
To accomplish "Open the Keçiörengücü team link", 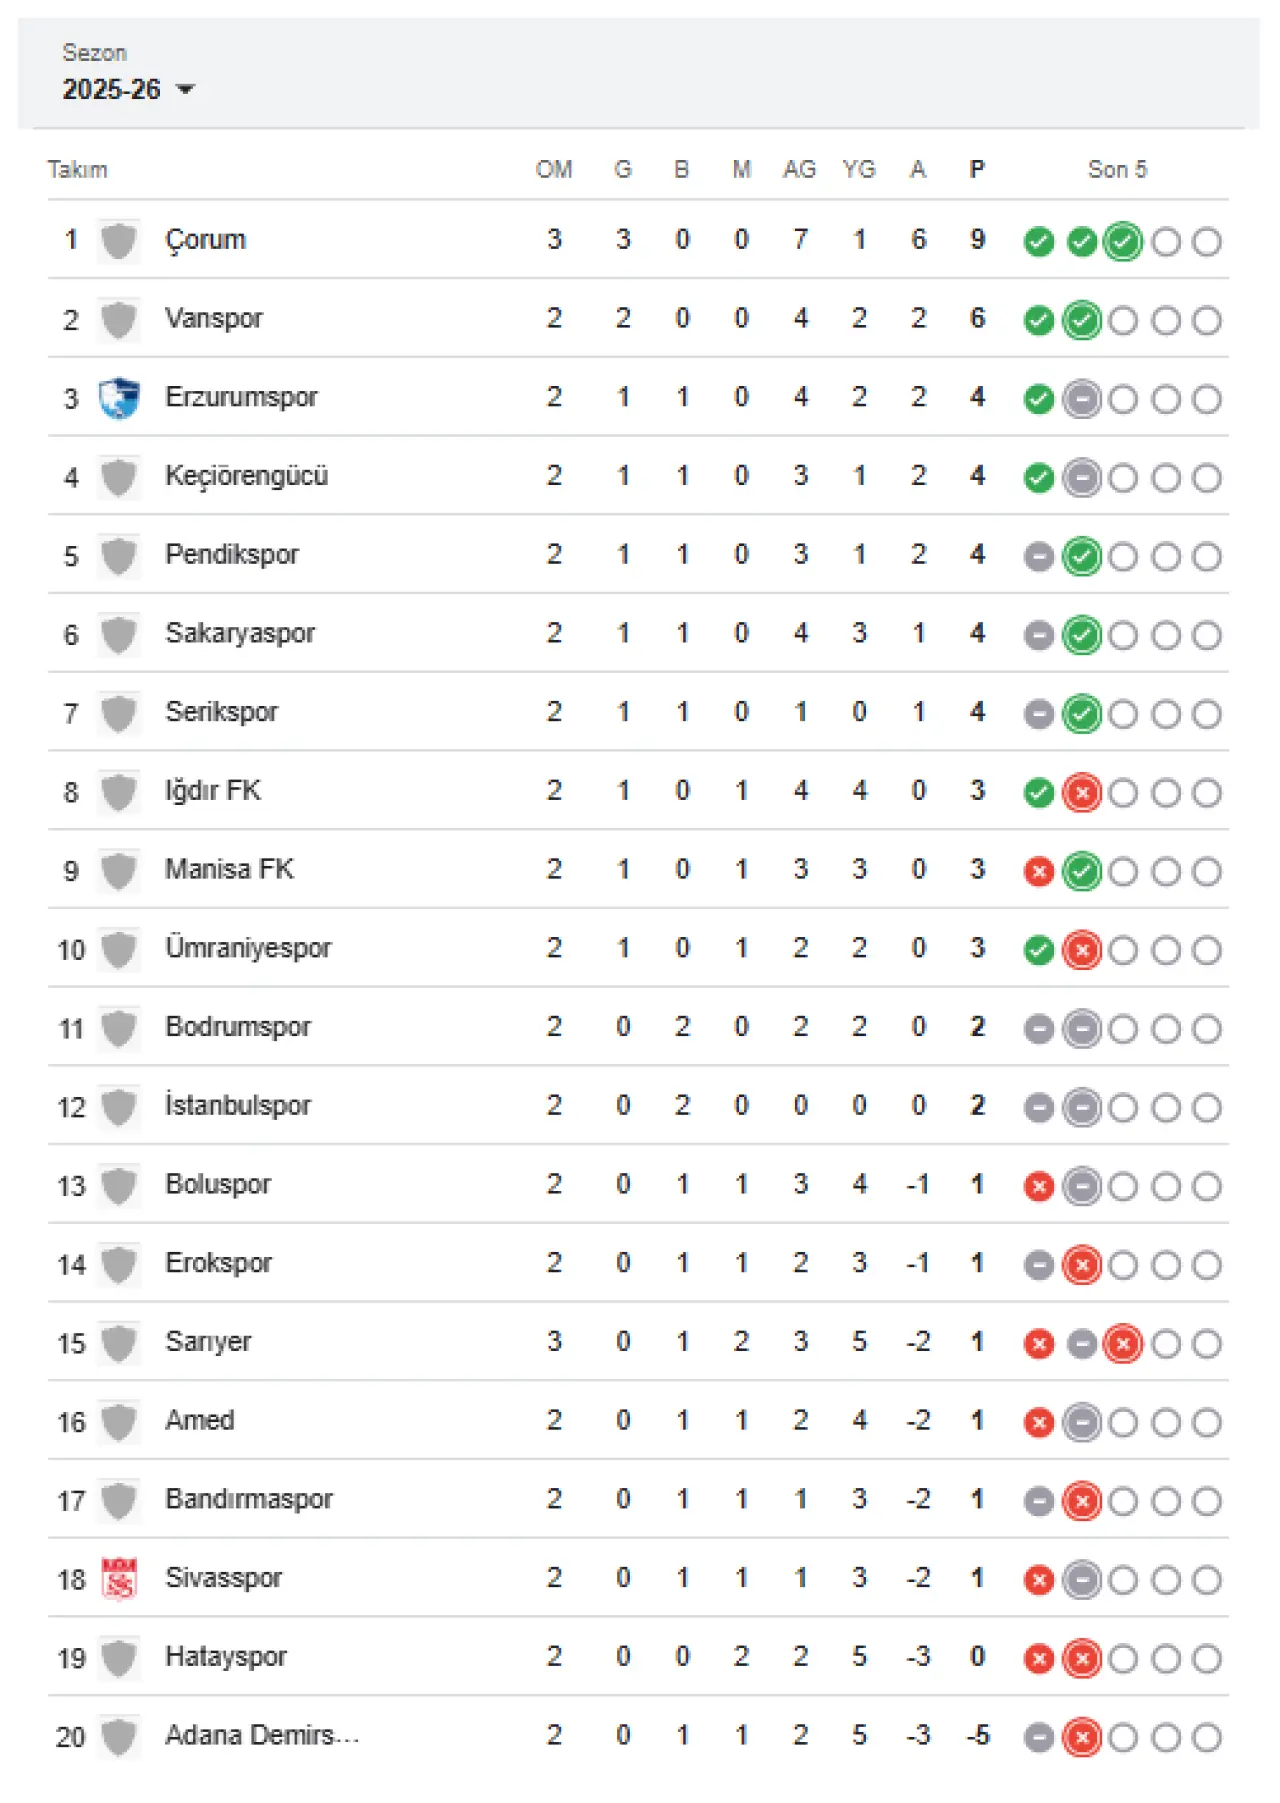I will point(247,476).
